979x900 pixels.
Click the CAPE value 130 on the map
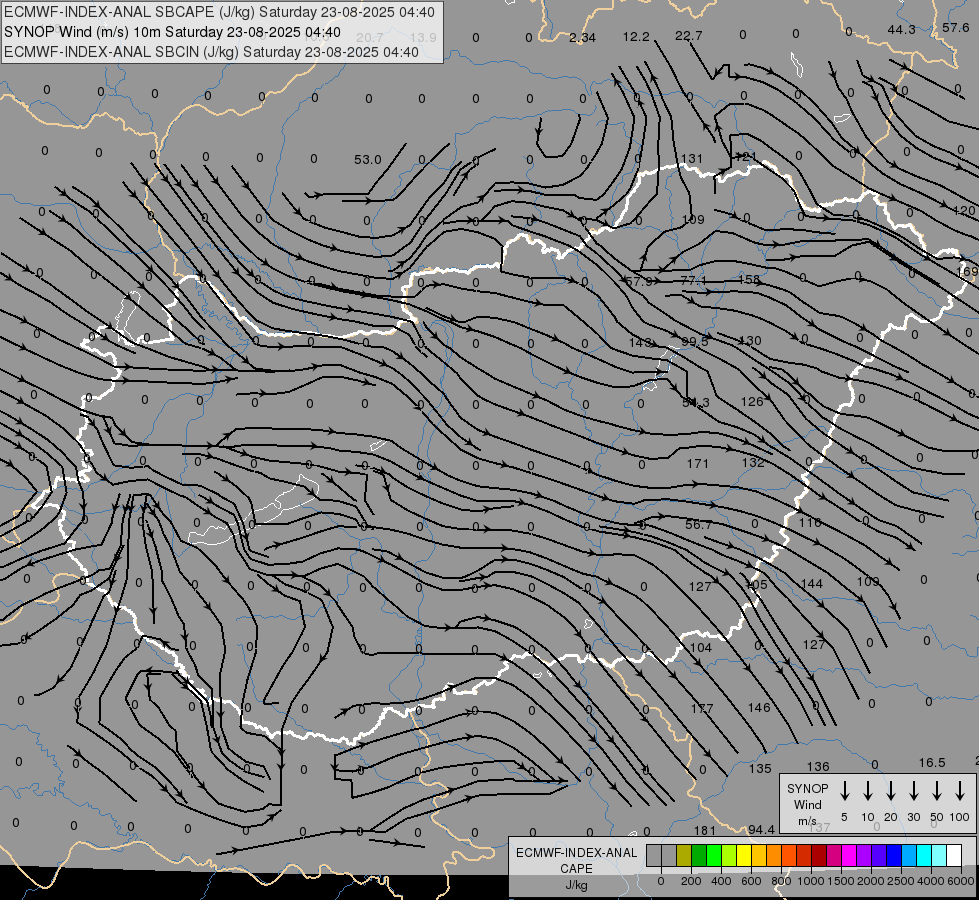749,340
